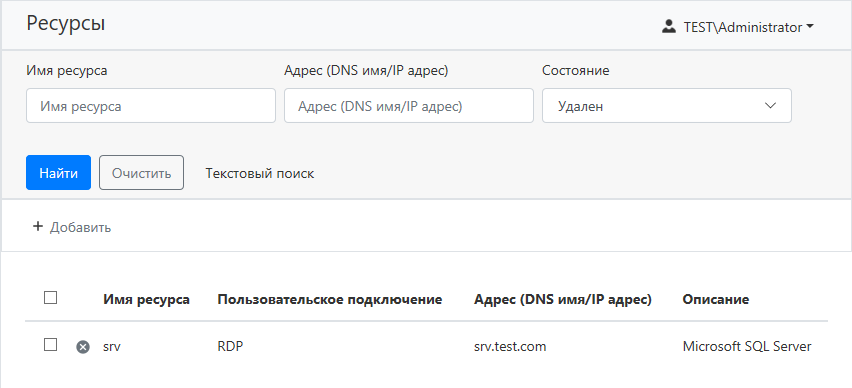The width and height of the screenshot is (852, 388).
Task: Click the user profile icon beside TEST\Administrator
Action: coord(668,27)
